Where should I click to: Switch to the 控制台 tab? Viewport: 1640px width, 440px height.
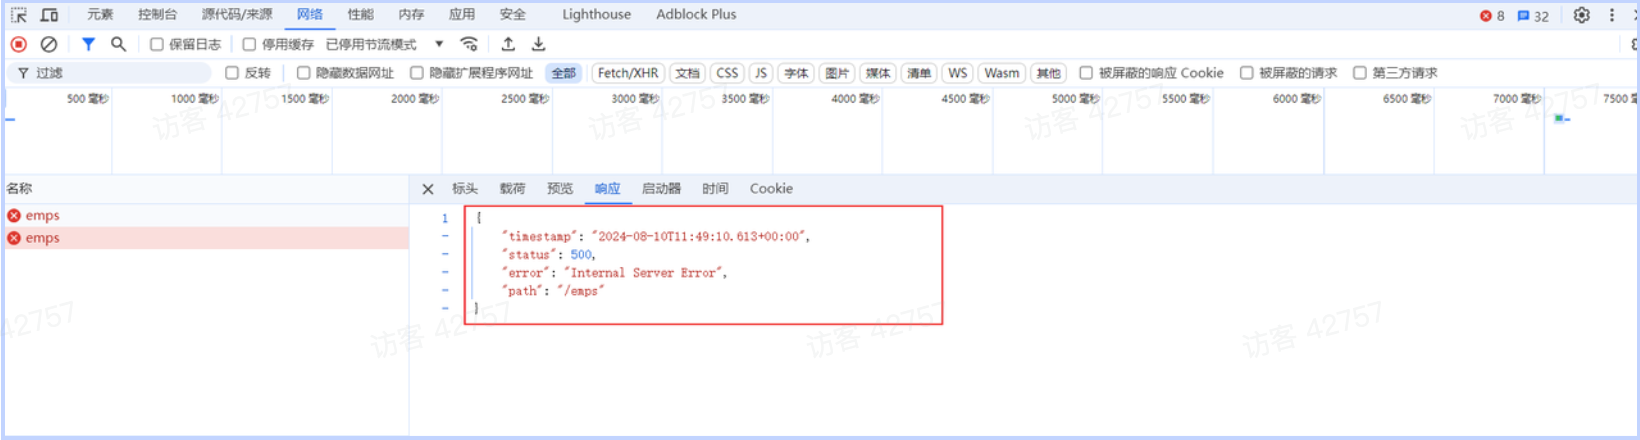point(157,15)
